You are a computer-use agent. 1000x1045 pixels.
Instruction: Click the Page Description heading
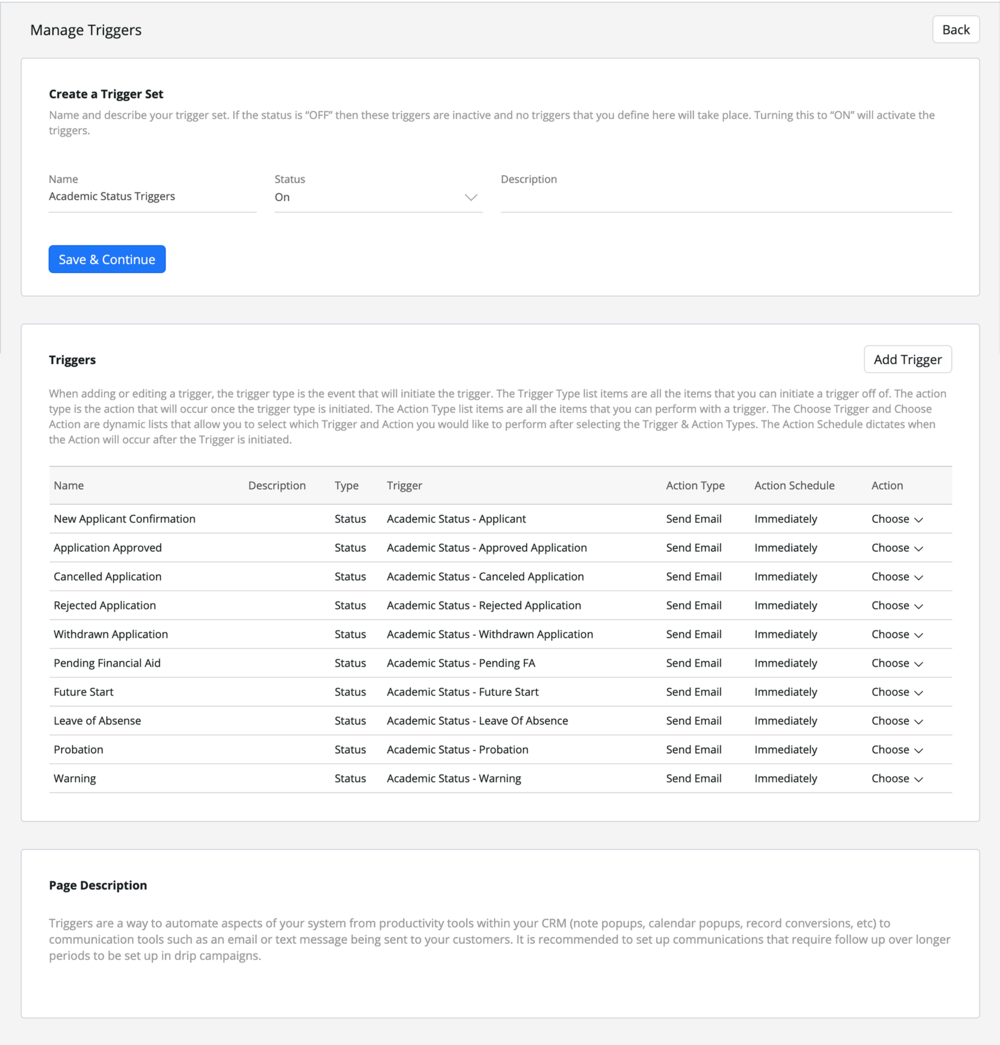(98, 885)
